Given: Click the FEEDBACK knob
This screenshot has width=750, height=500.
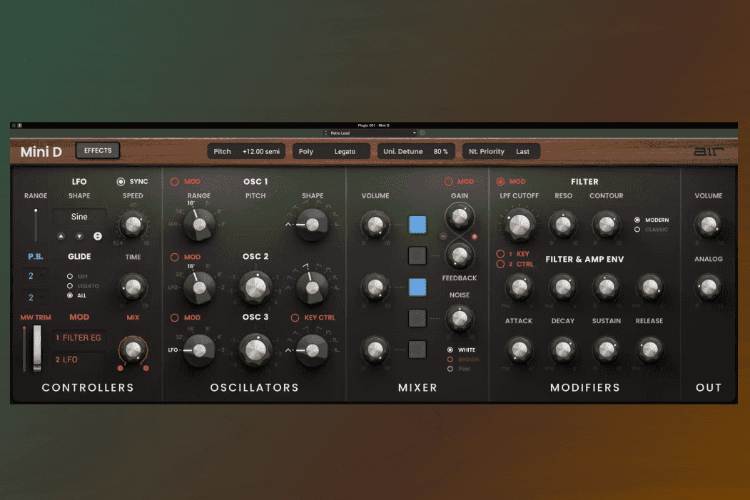Looking at the screenshot, I should tap(460, 256).
